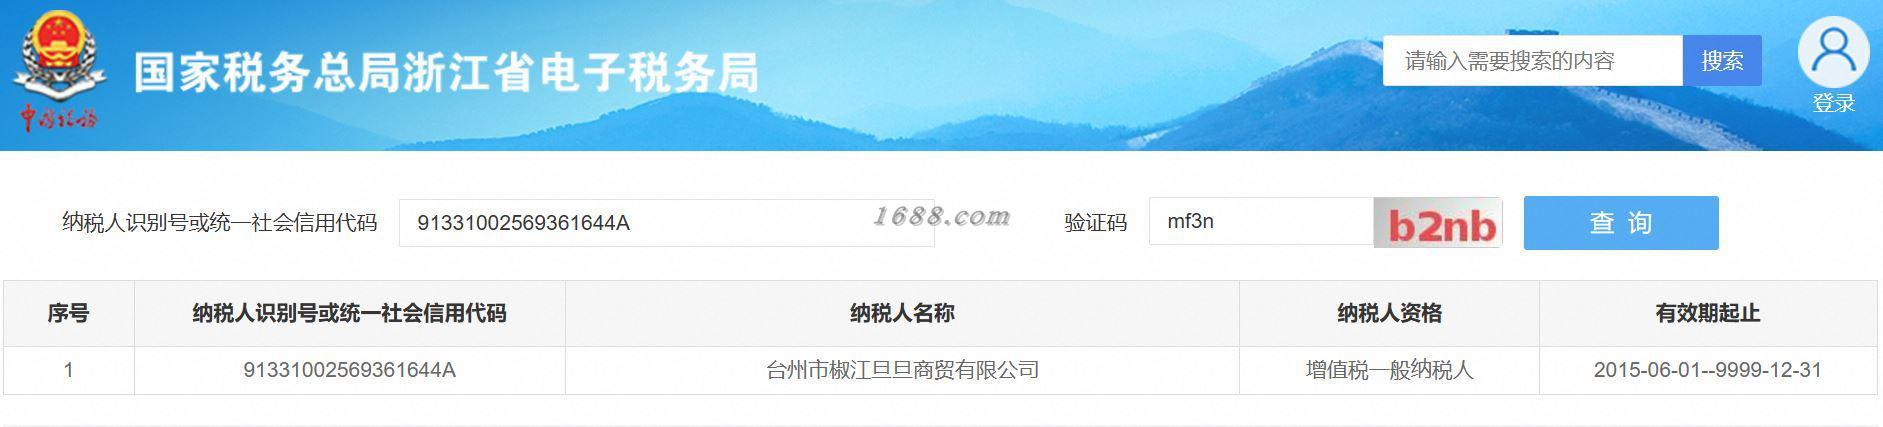Screen dimensions: 1883x427
Task: Click the 登录 login text link
Action: point(1833,103)
